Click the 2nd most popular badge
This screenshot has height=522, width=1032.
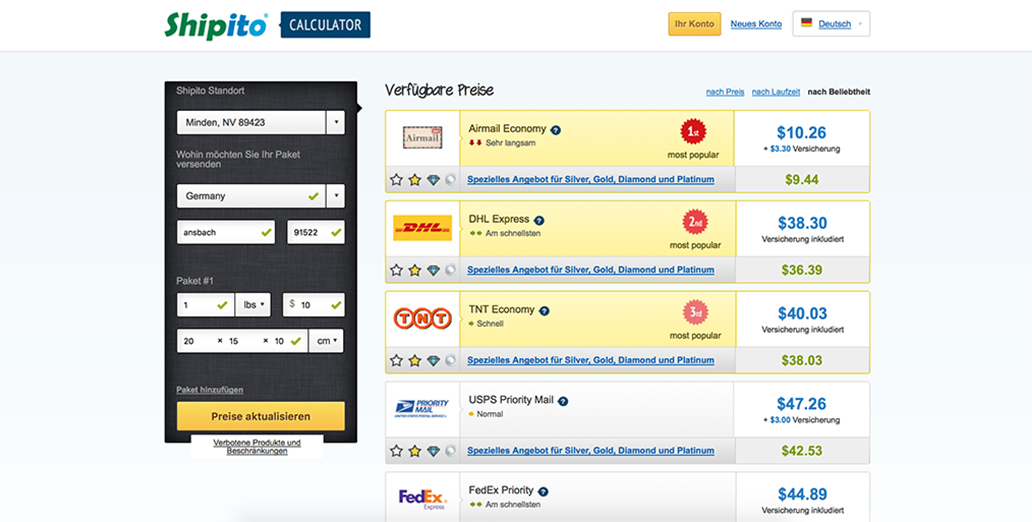coord(695,222)
